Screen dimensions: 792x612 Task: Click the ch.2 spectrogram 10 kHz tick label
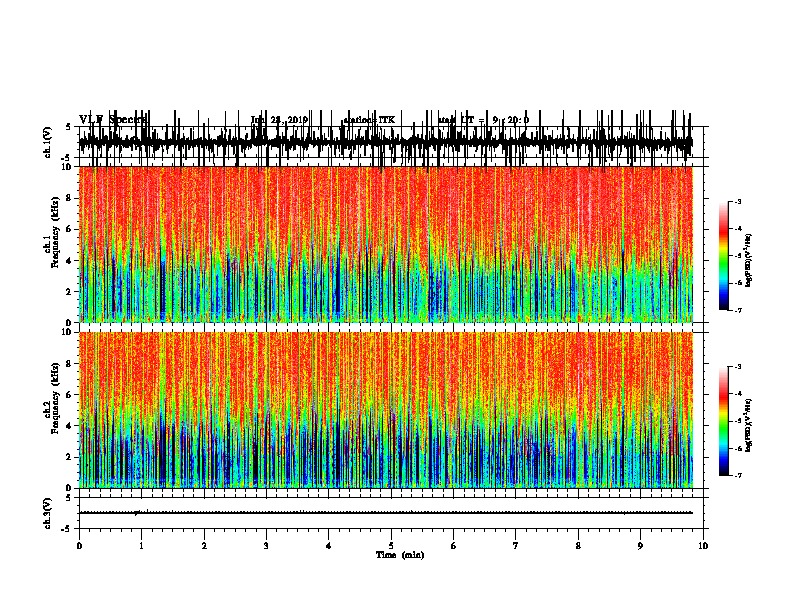click(68, 332)
